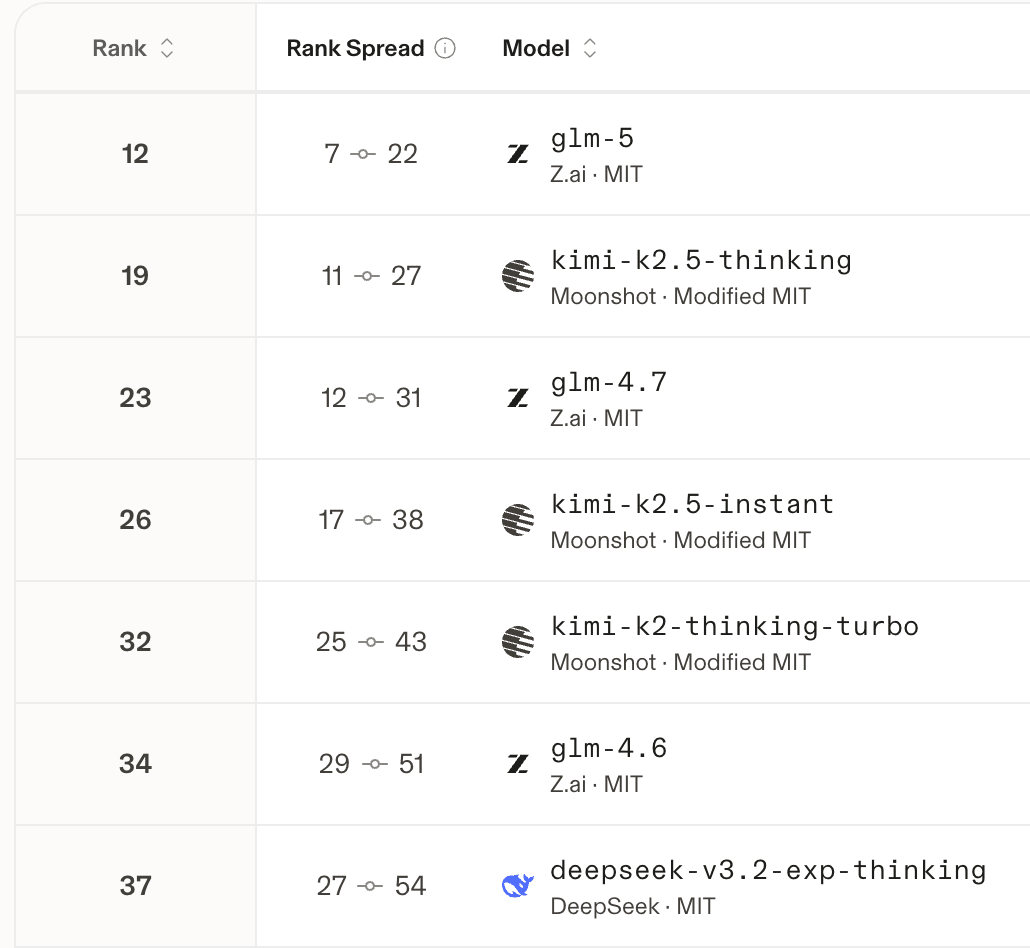Click the Z.ai logo beside glm-5

click(x=518, y=154)
